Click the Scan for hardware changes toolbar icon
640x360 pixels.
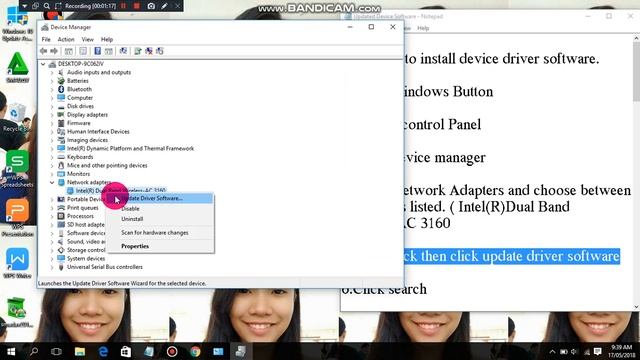click(x=123, y=51)
